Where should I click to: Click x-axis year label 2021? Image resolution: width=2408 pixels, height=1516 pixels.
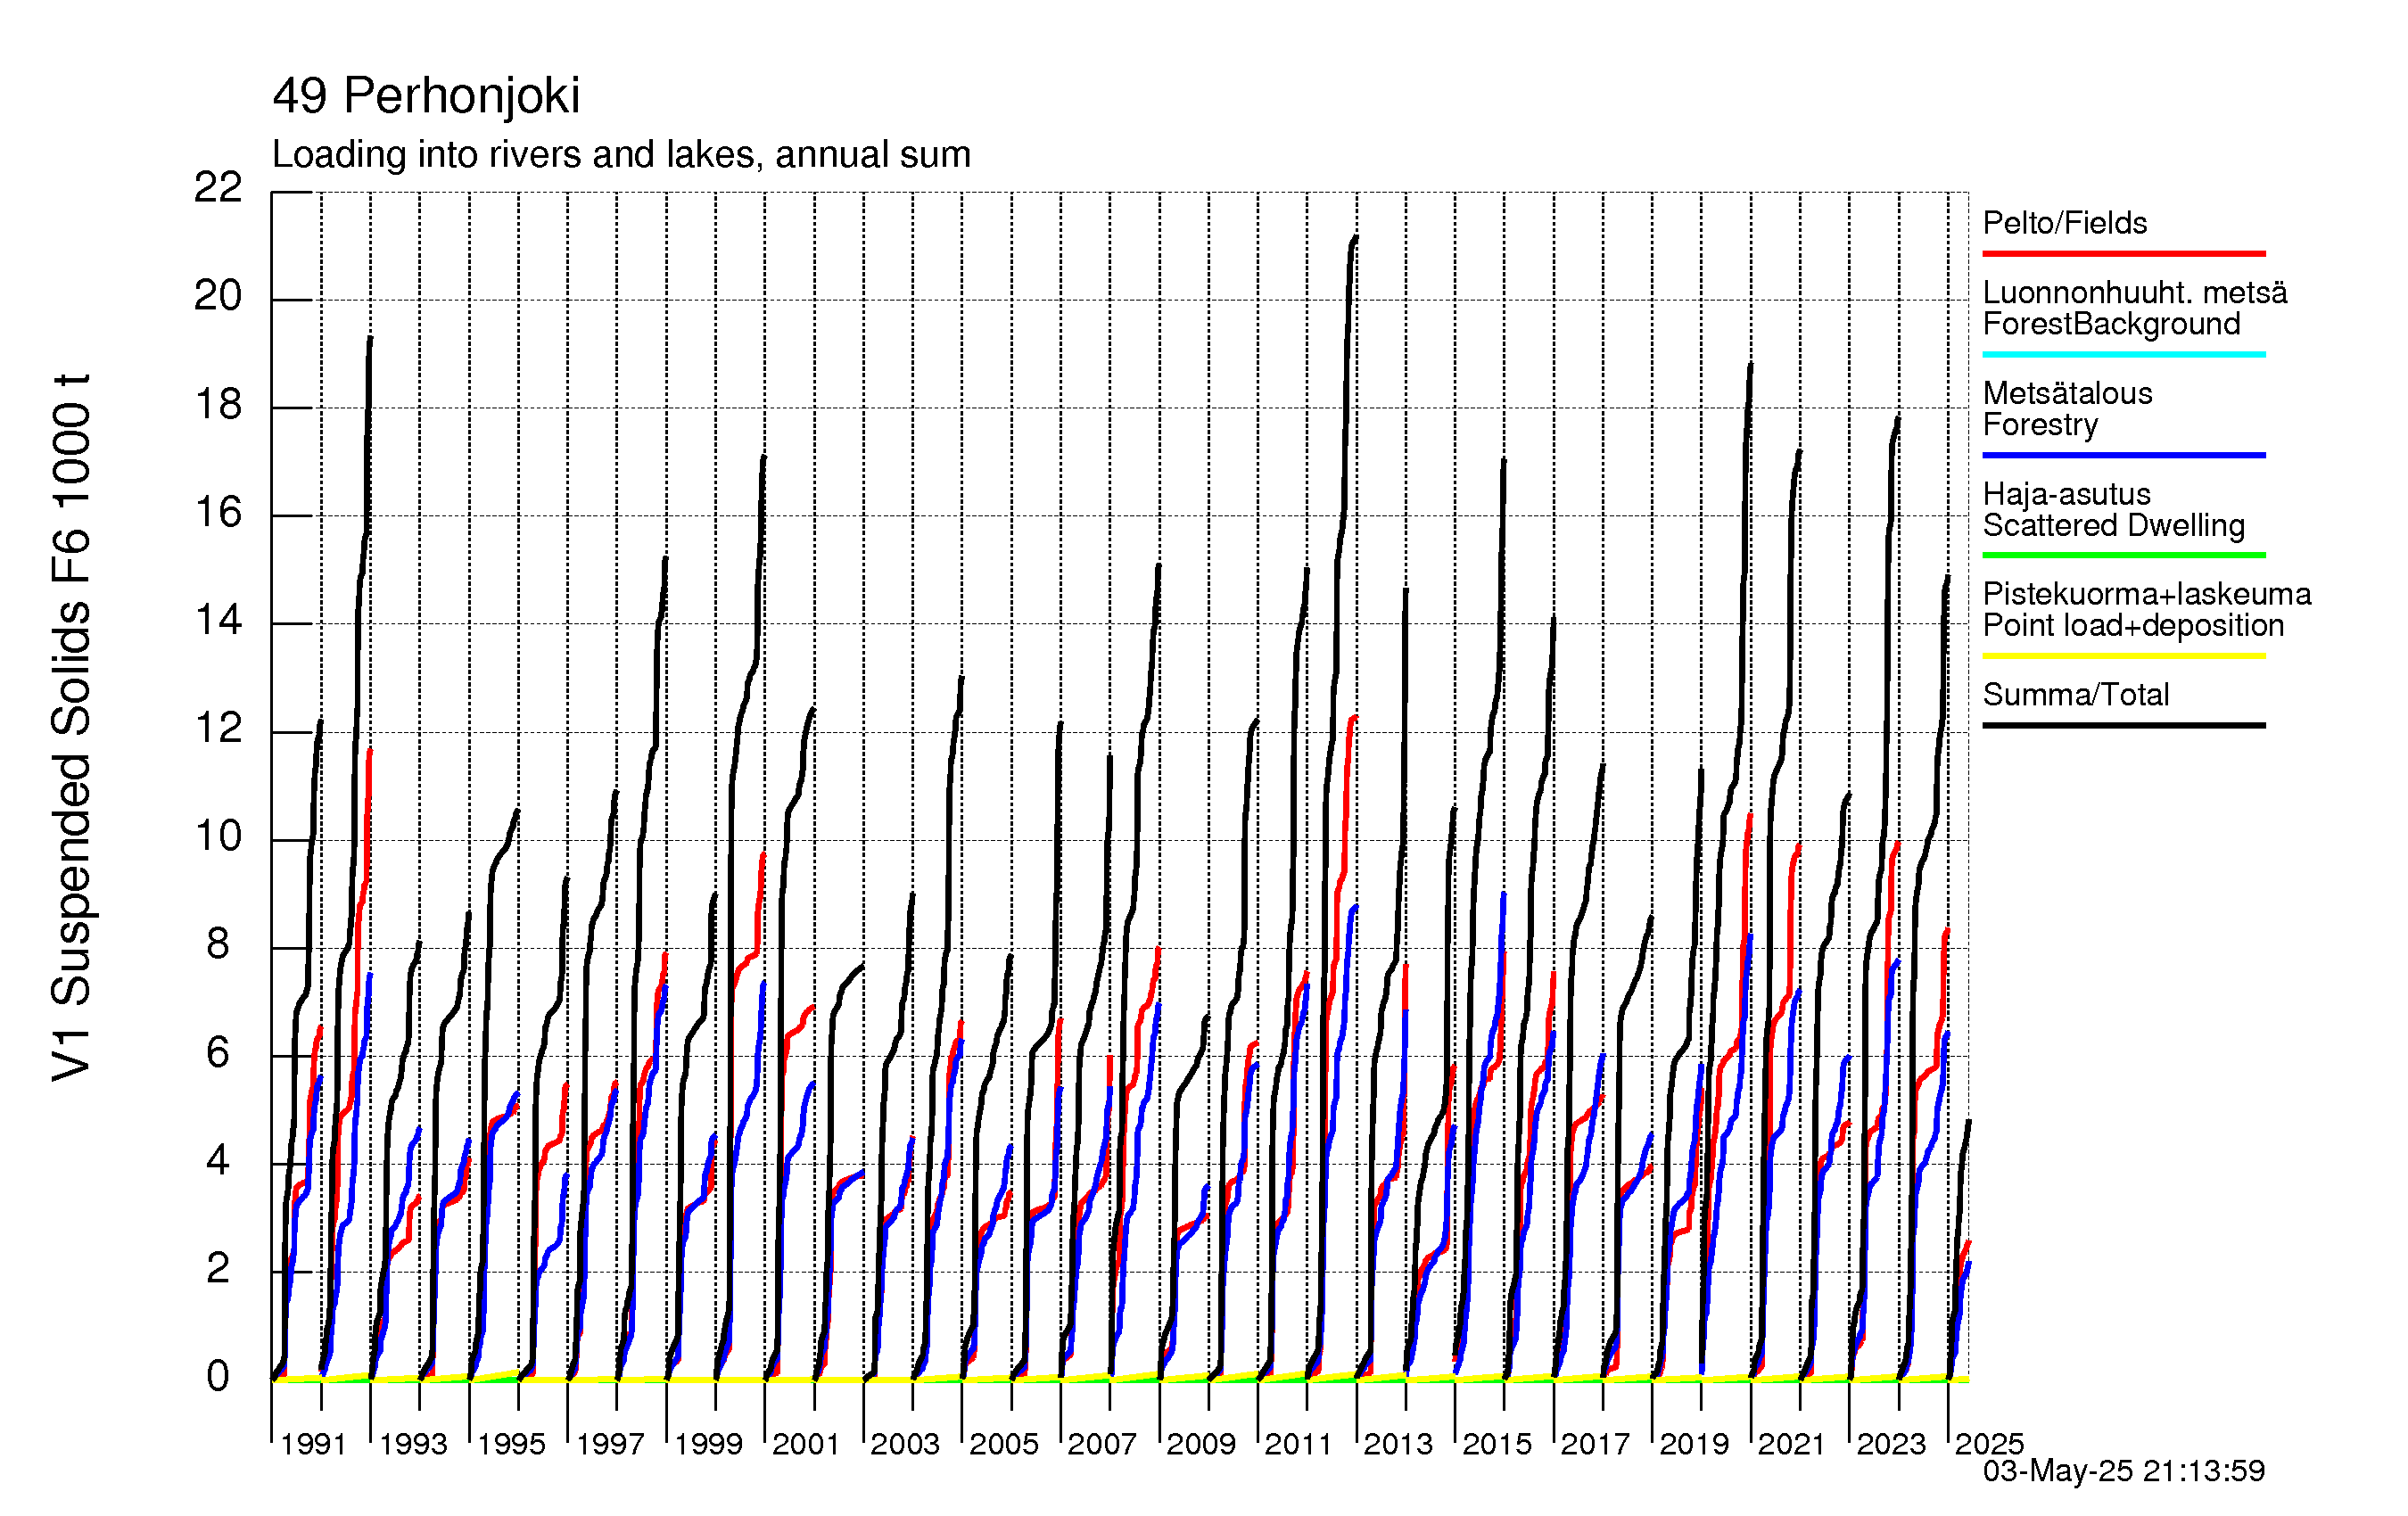1792,1444
